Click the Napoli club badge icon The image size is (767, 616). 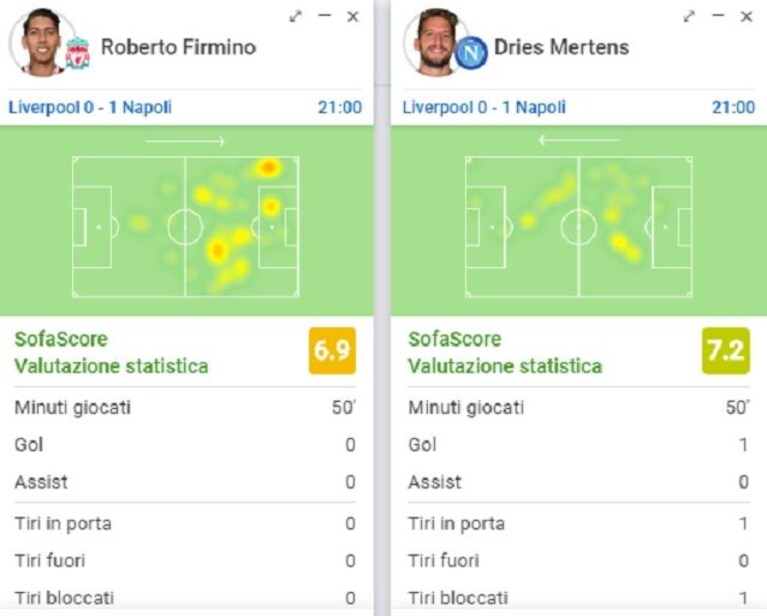471,53
